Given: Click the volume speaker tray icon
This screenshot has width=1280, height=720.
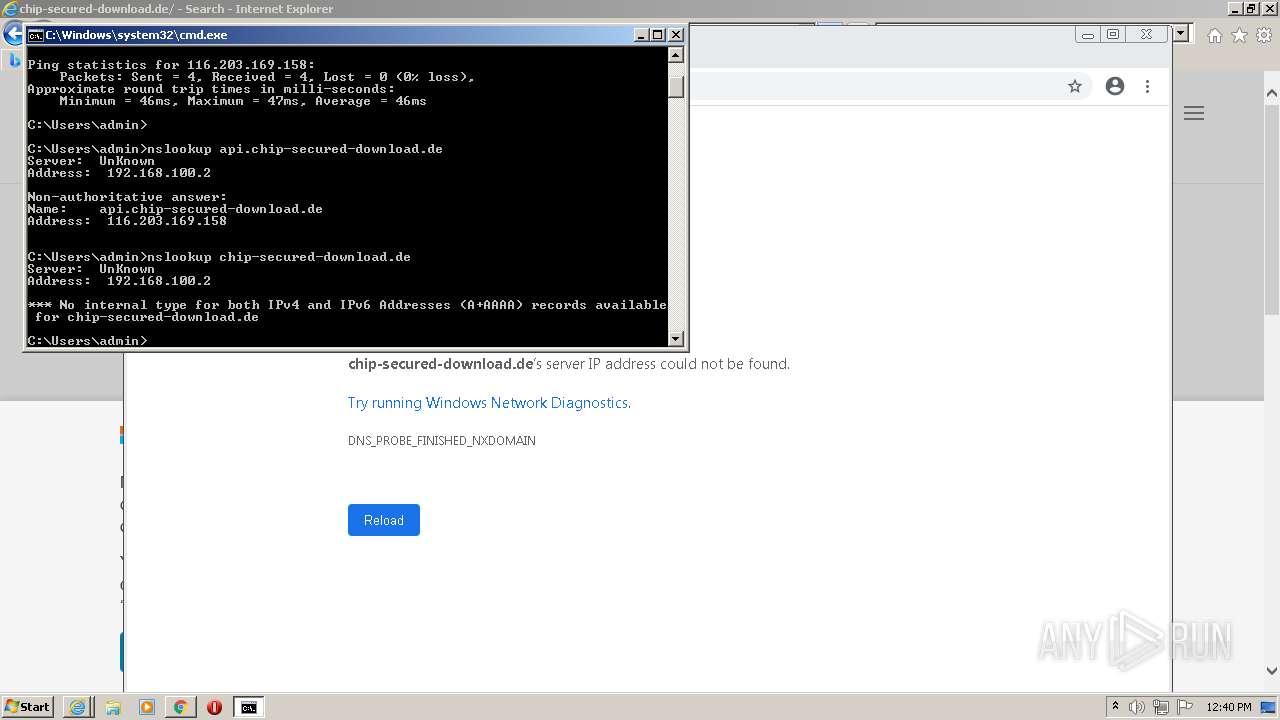Looking at the screenshot, I should (x=1137, y=707).
